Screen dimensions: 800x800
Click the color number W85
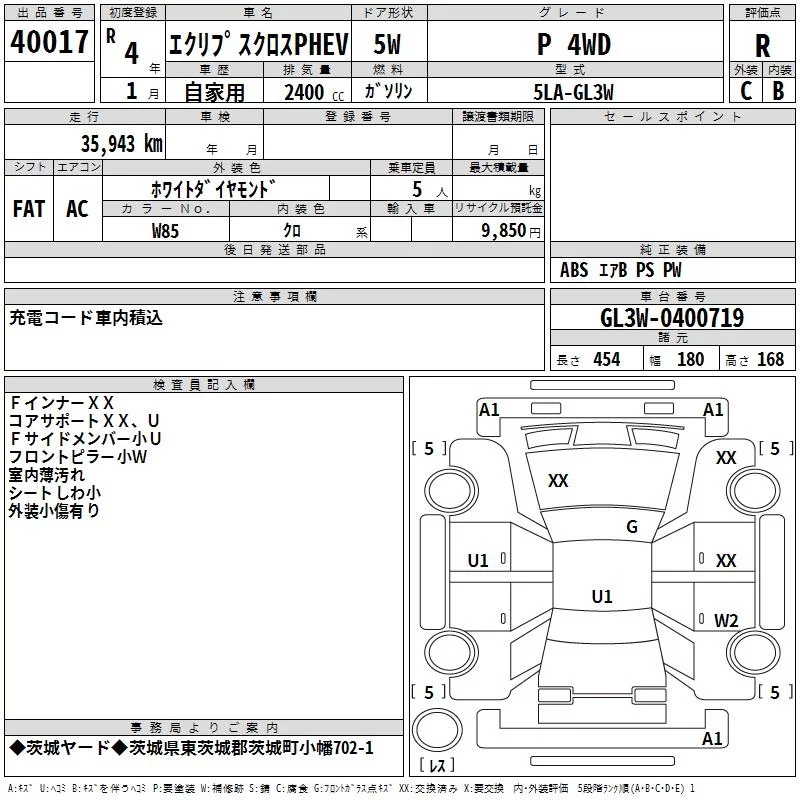[x=165, y=231]
